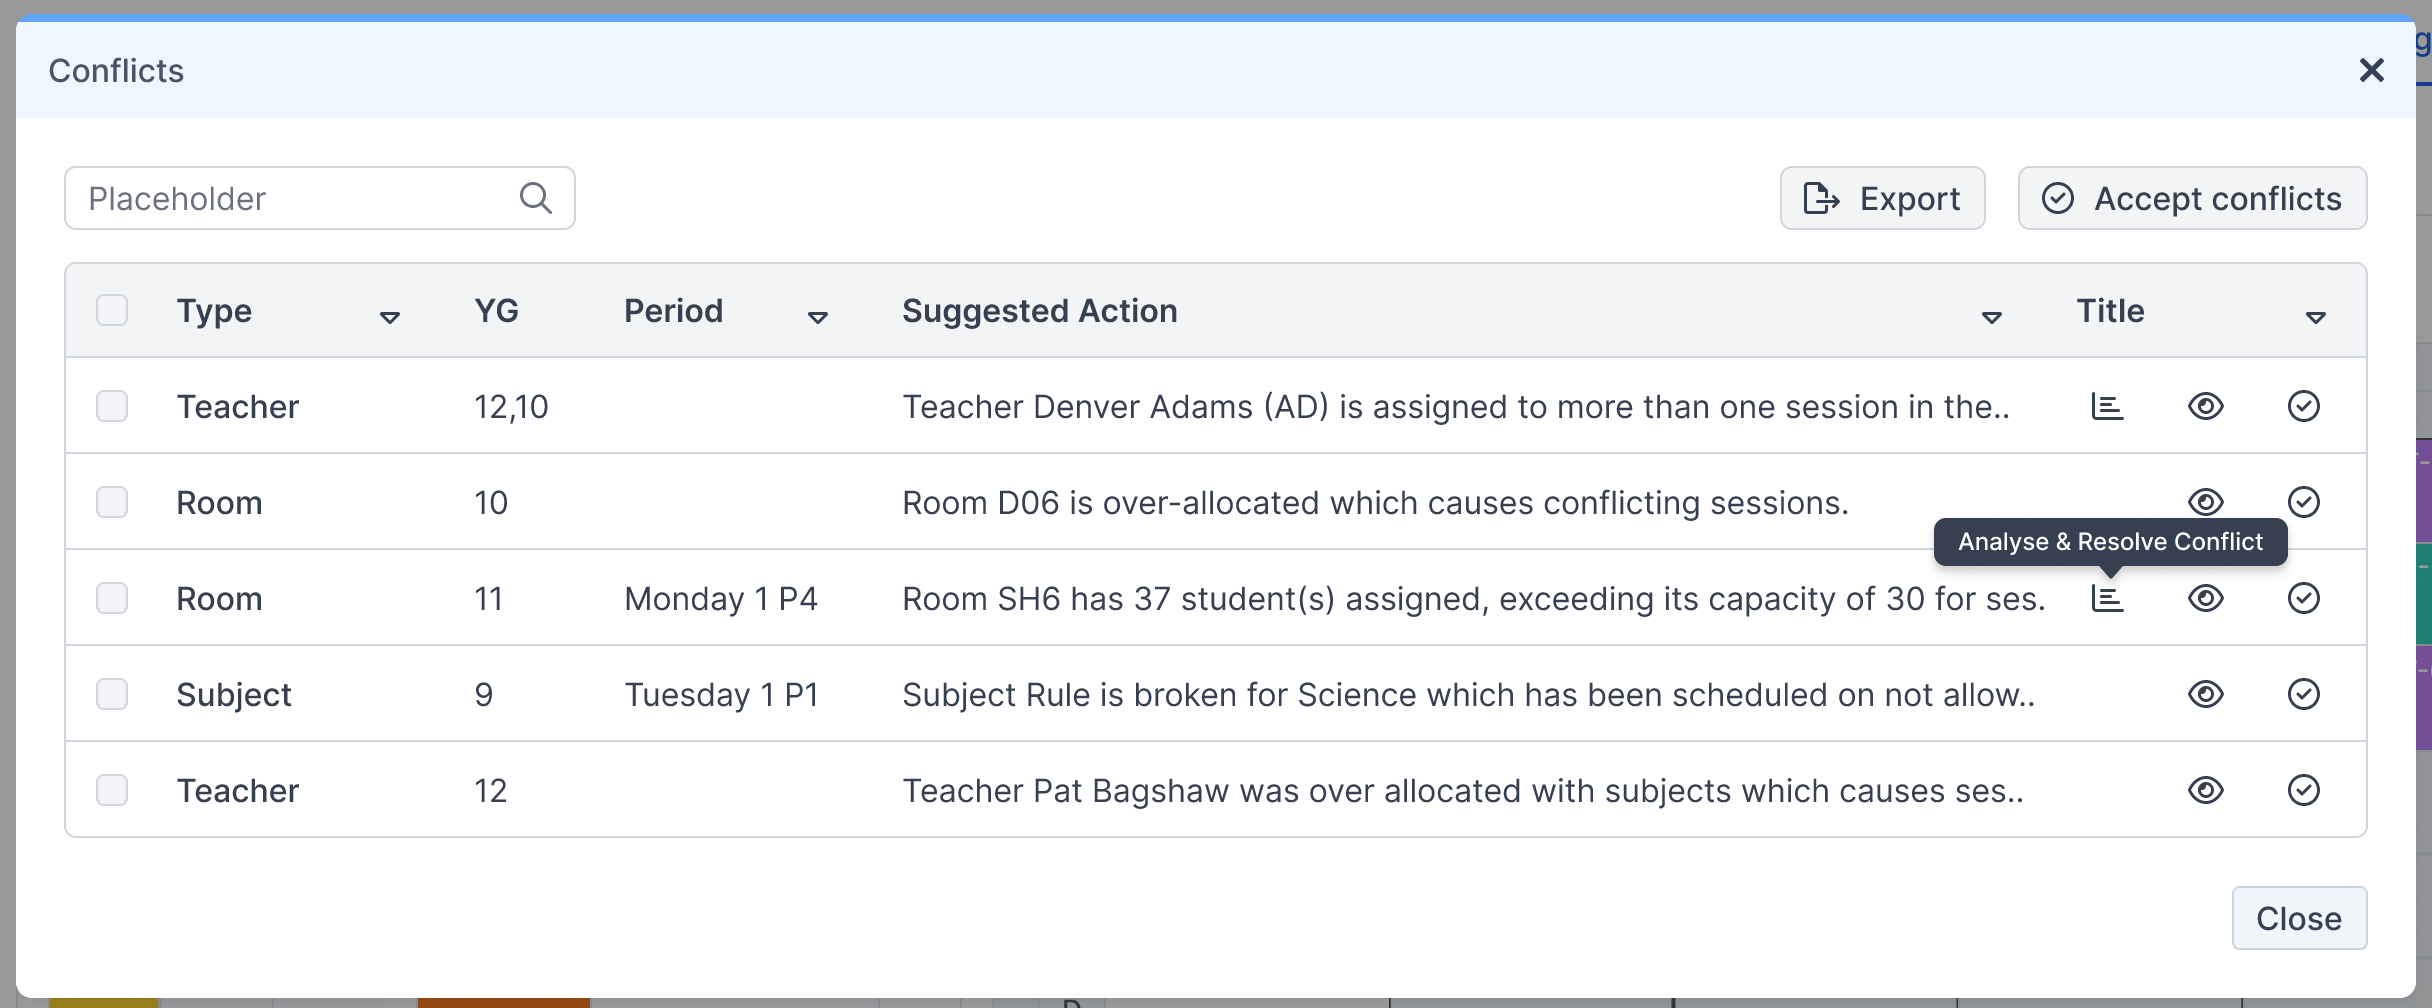View the Room D06 conflict eye icon

click(x=2205, y=502)
